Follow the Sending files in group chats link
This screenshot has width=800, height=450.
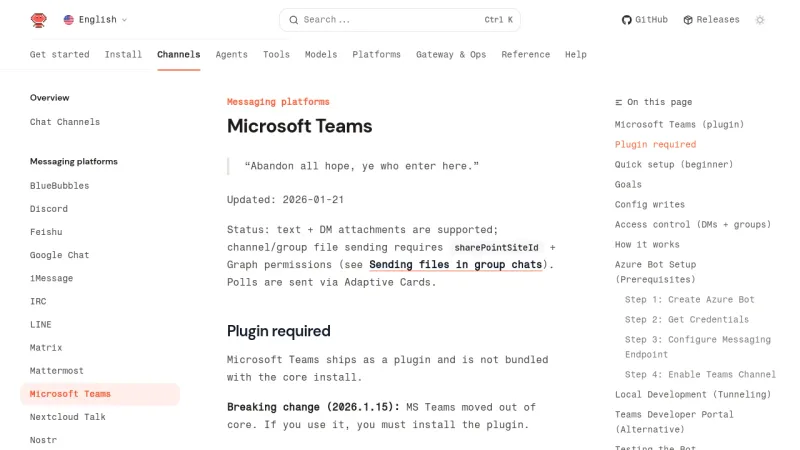pyautogui.click(x=456, y=264)
